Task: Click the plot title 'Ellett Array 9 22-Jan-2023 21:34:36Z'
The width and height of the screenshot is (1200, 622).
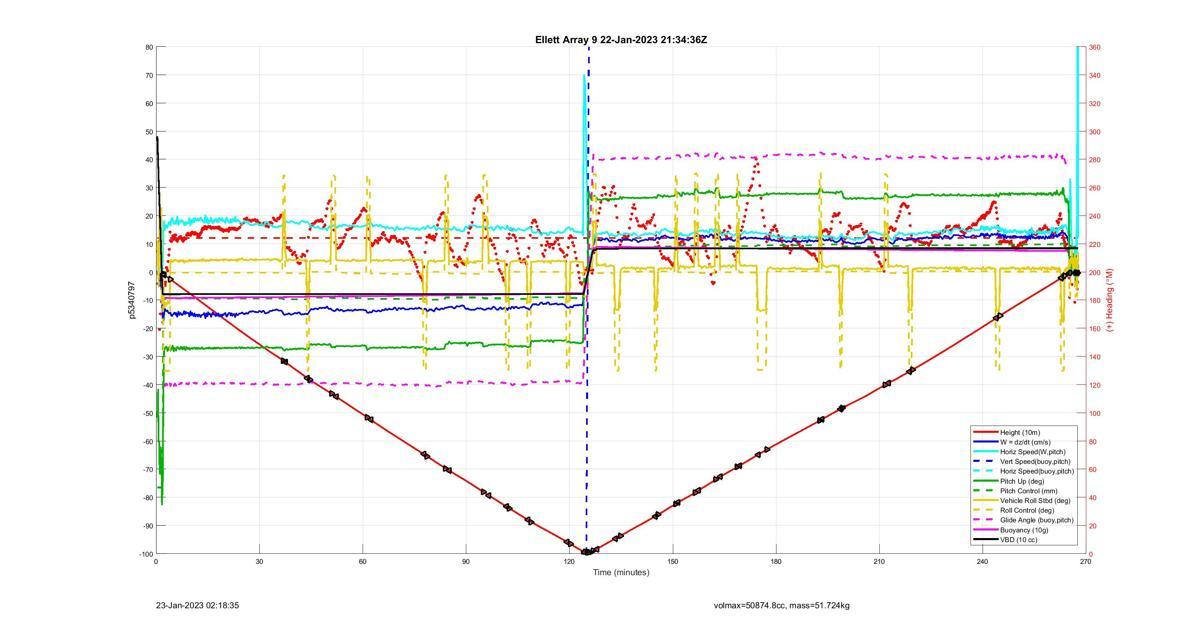Action: click(621, 40)
